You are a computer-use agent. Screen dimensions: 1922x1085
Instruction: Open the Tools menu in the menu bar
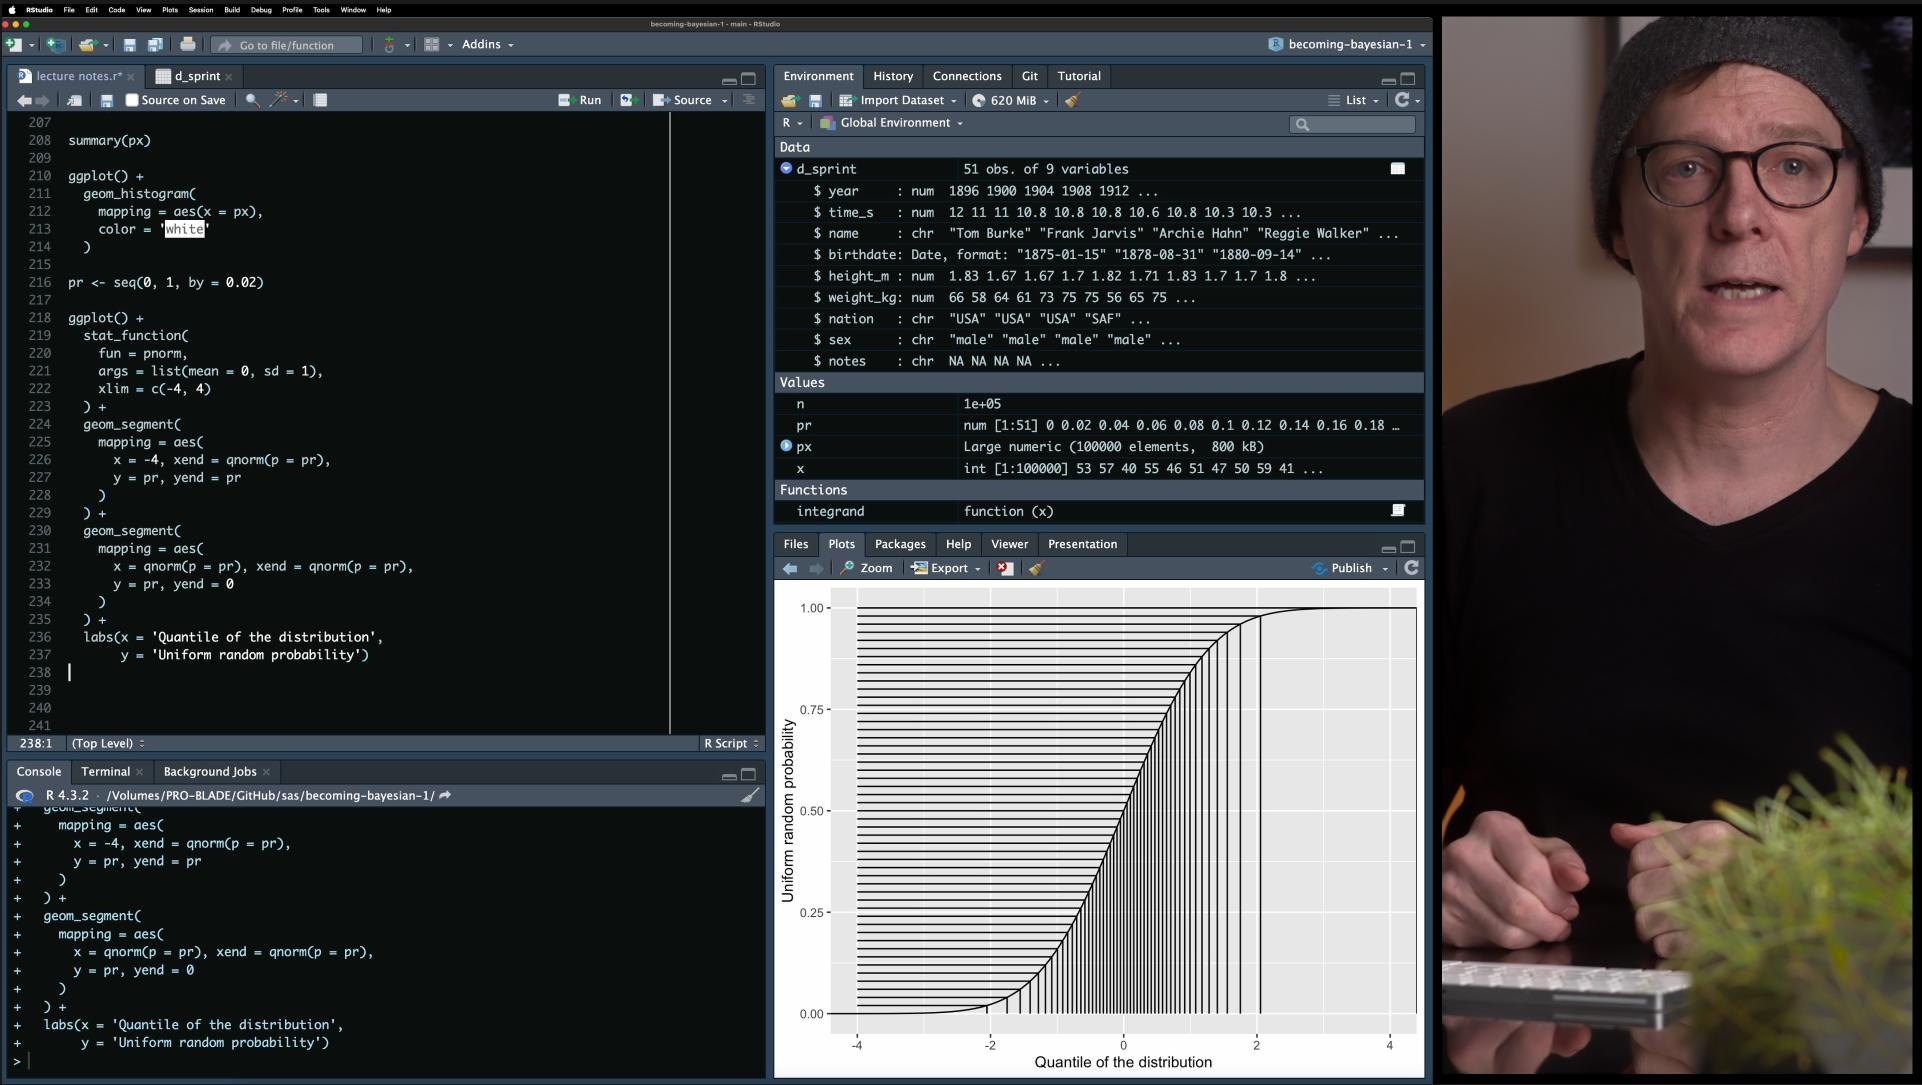tap(321, 10)
